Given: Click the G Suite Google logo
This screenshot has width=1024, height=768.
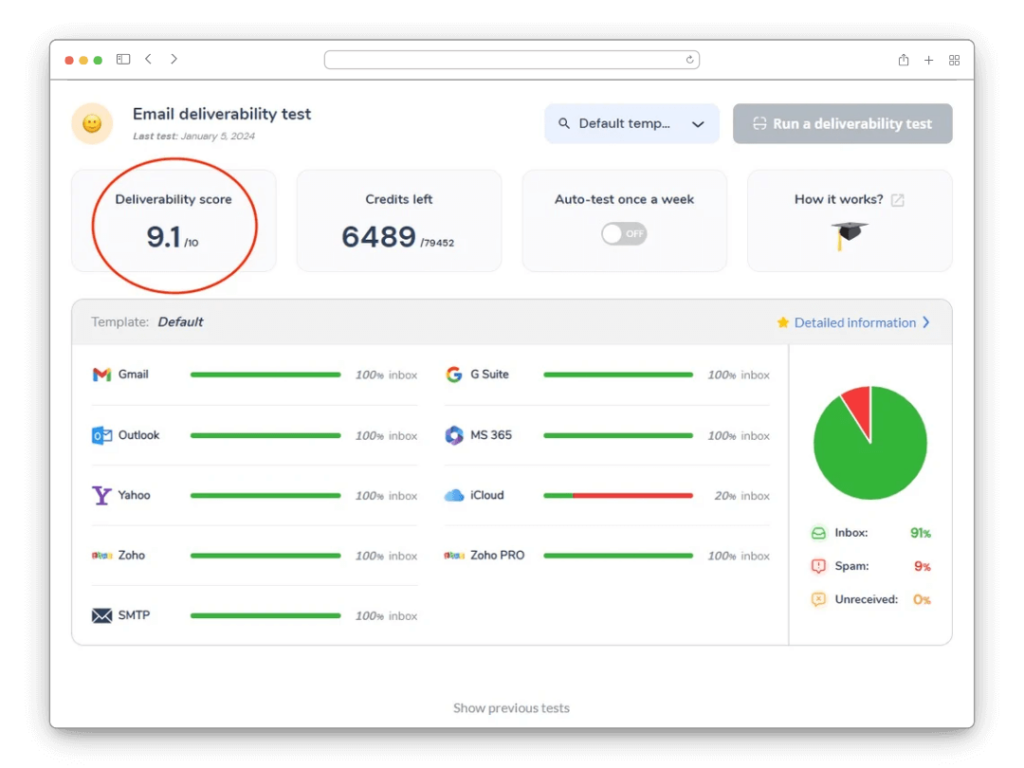Looking at the screenshot, I should tap(454, 375).
